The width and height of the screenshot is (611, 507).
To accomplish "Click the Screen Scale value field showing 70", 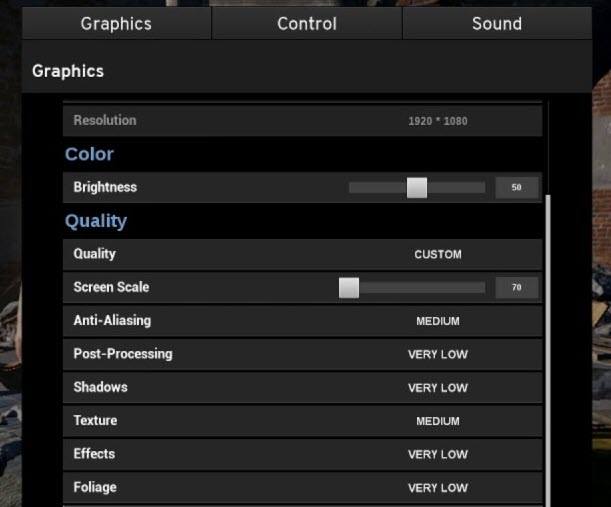I will [517, 288].
